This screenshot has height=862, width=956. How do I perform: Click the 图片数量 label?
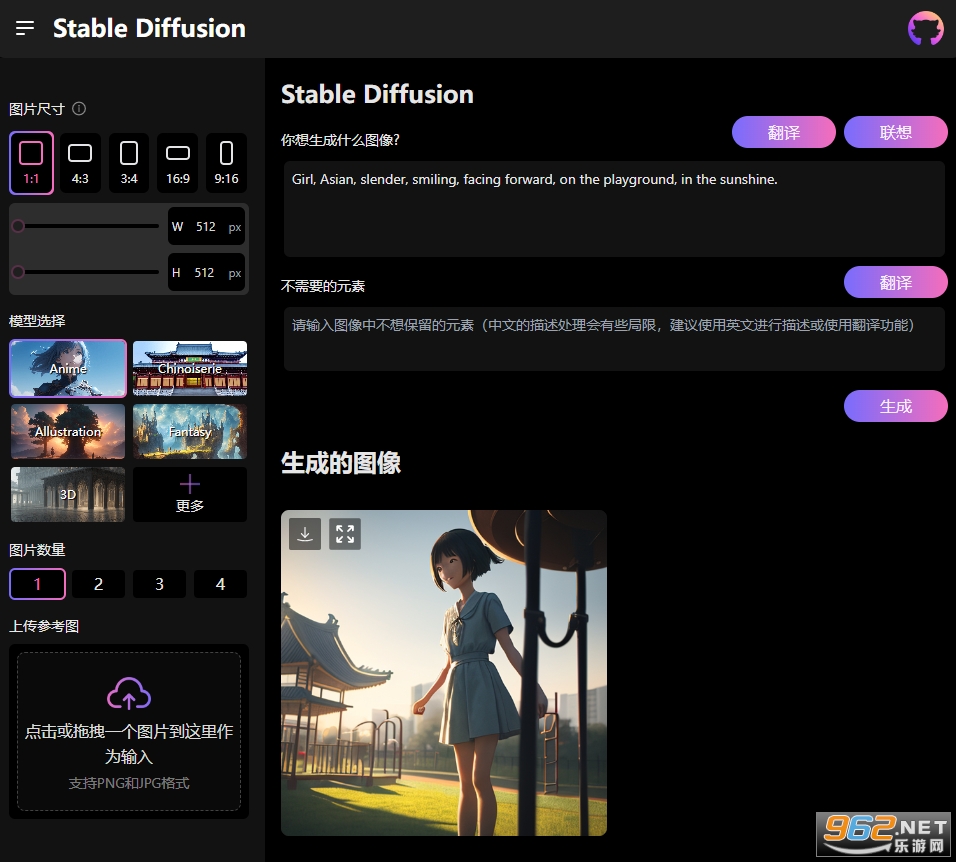(x=37, y=550)
